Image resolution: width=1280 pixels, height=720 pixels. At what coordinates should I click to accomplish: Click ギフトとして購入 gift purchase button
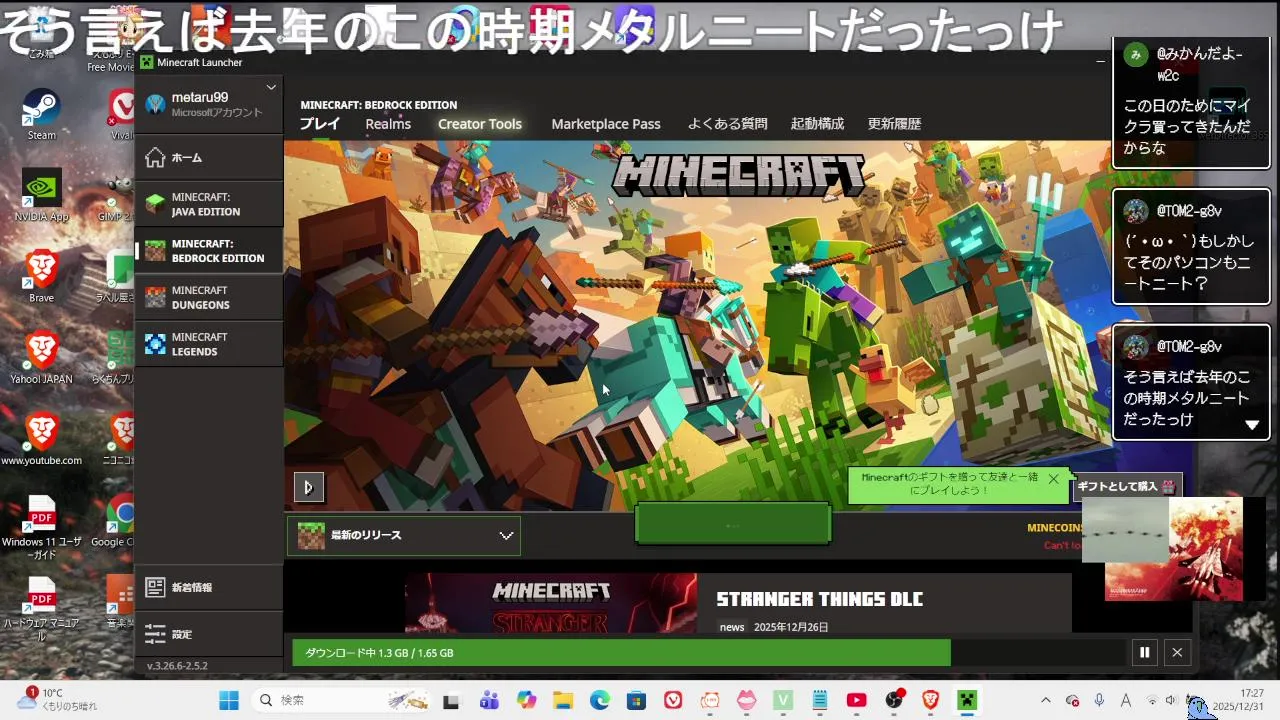point(1127,486)
